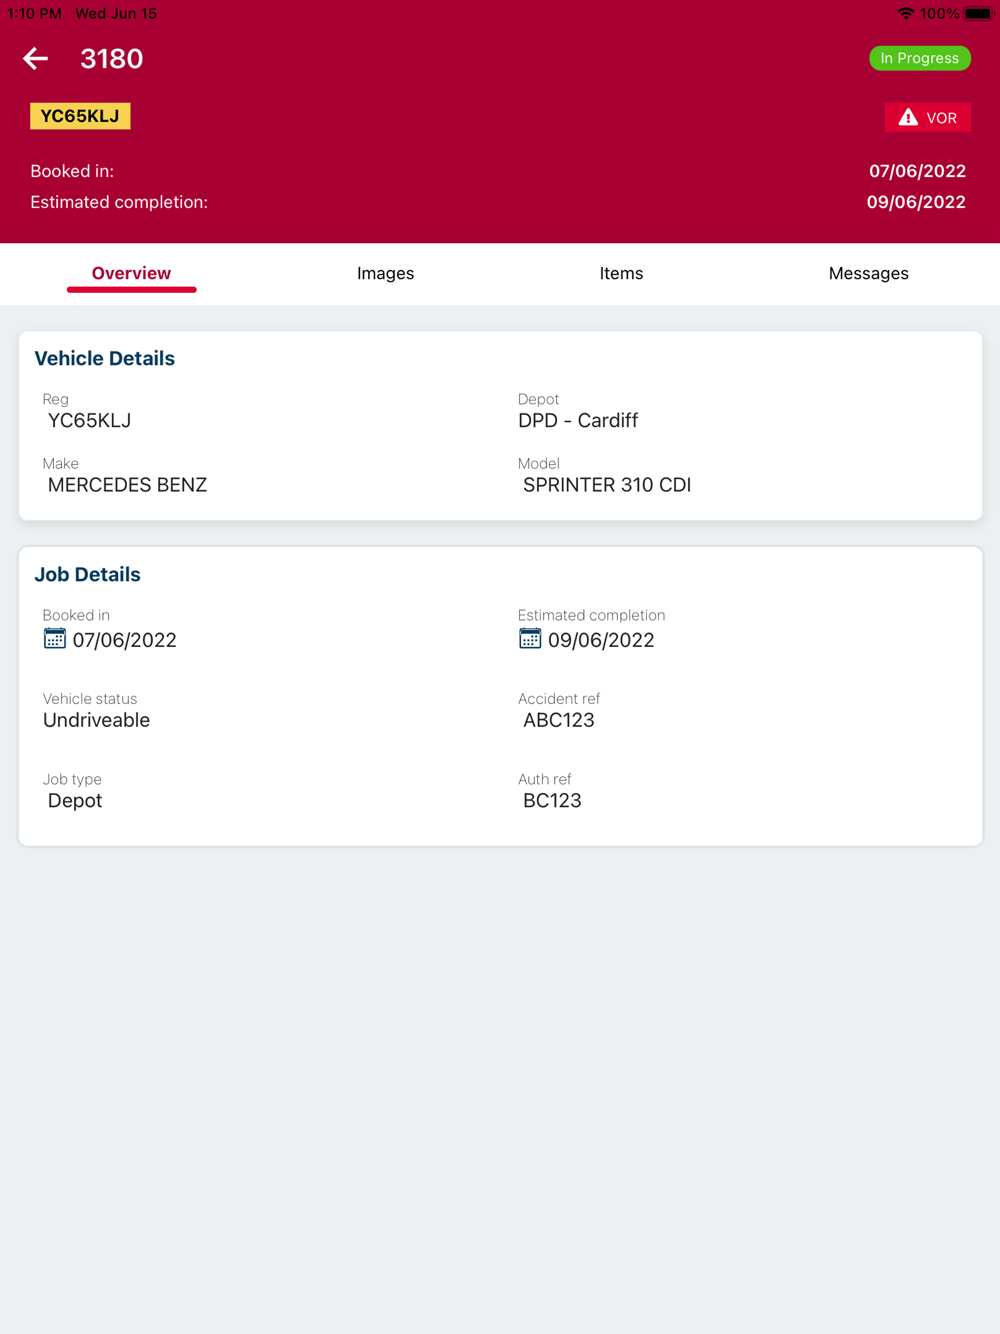Screen dimensions: 1000x1334
Task: Select the Auth ref value BC123
Action: click(x=552, y=801)
